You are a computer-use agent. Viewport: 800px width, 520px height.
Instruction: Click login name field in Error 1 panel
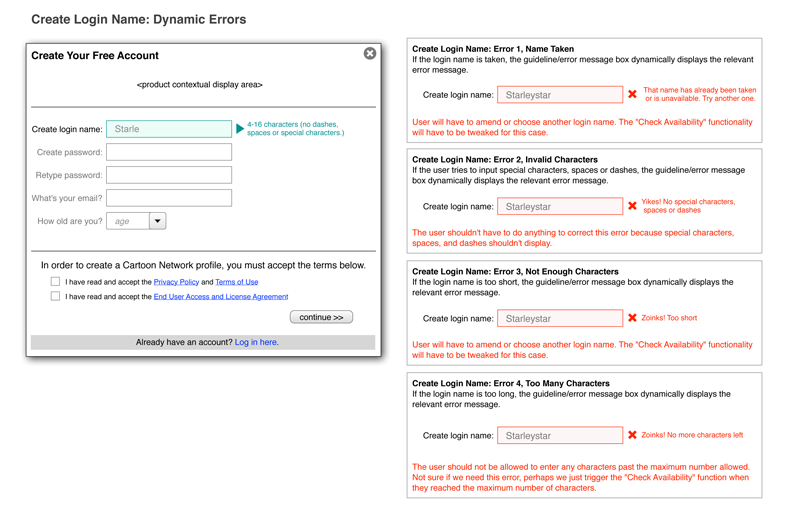(x=560, y=94)
